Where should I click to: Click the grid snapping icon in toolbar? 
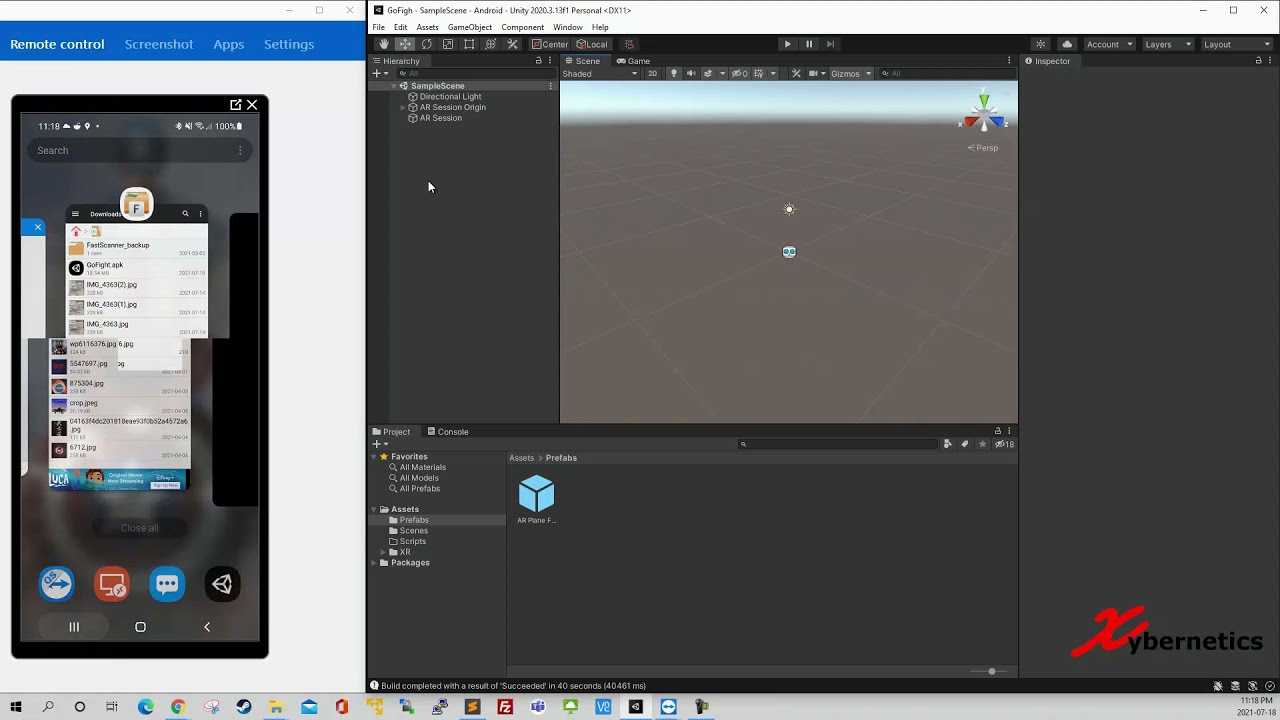(629, 44)
